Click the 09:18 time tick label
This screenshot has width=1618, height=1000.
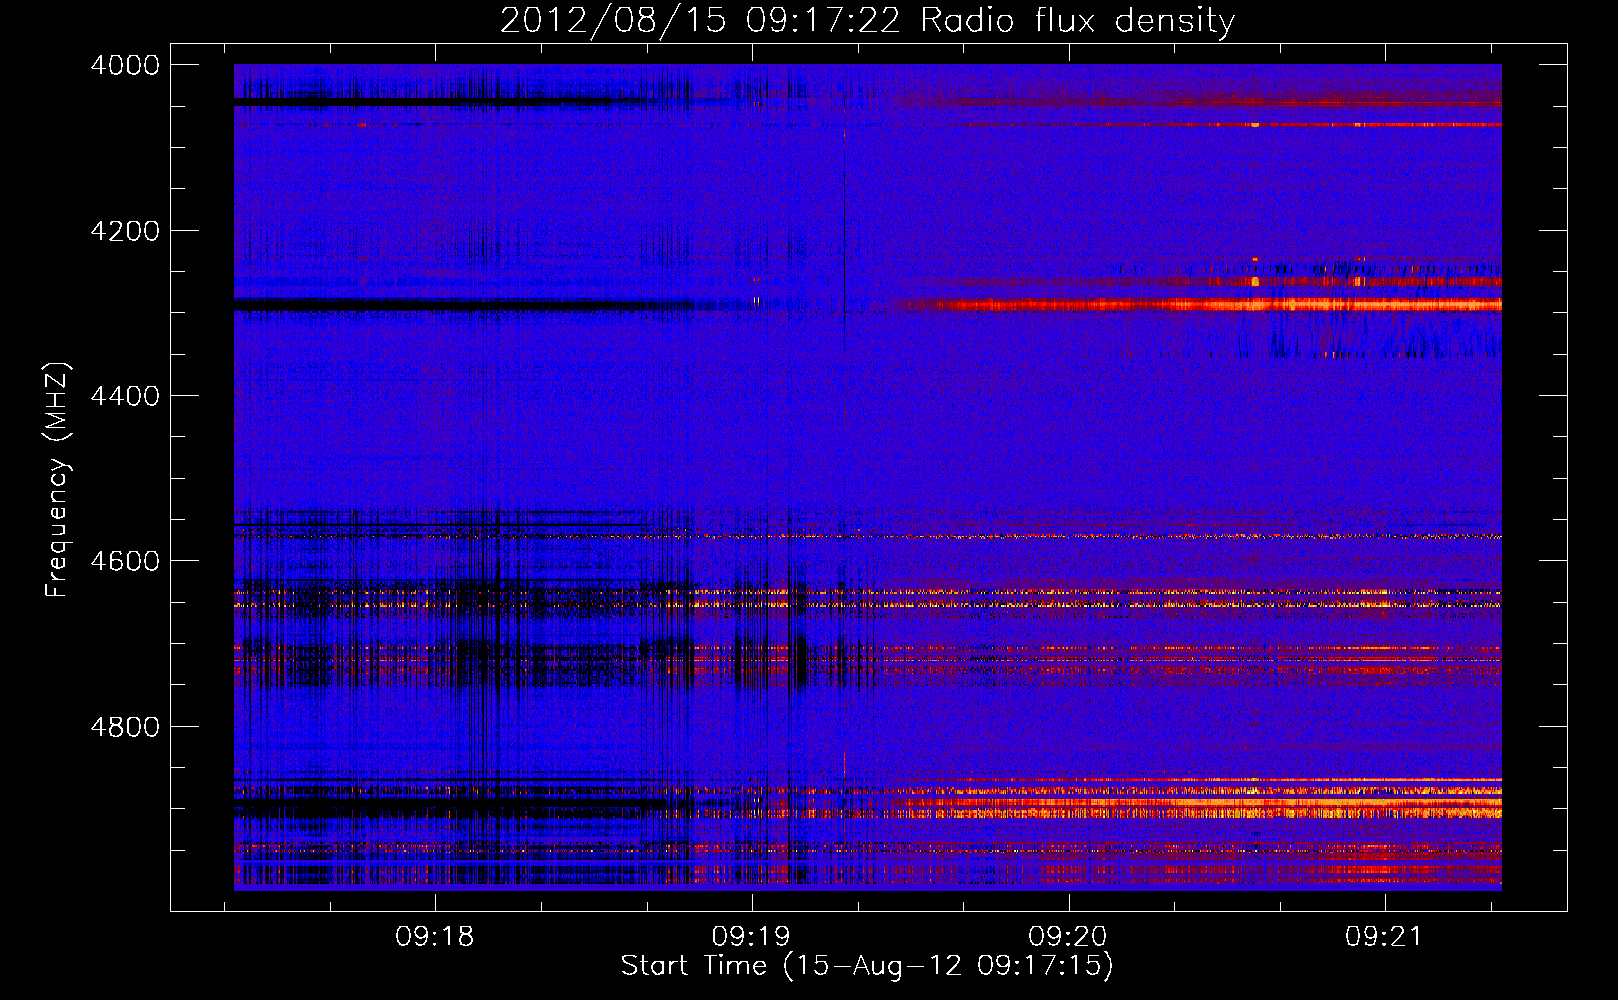click(x=434, y=937)
